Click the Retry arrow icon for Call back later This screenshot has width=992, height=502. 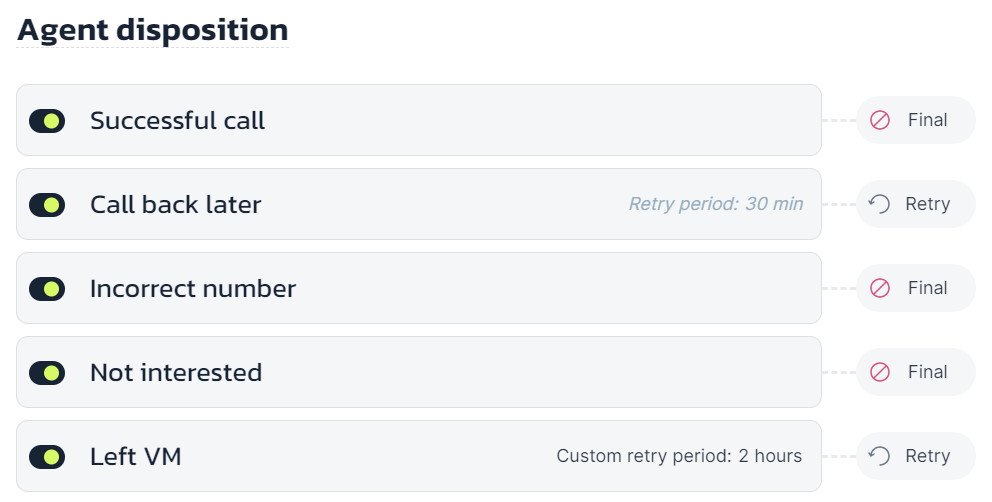click(879, 204)
